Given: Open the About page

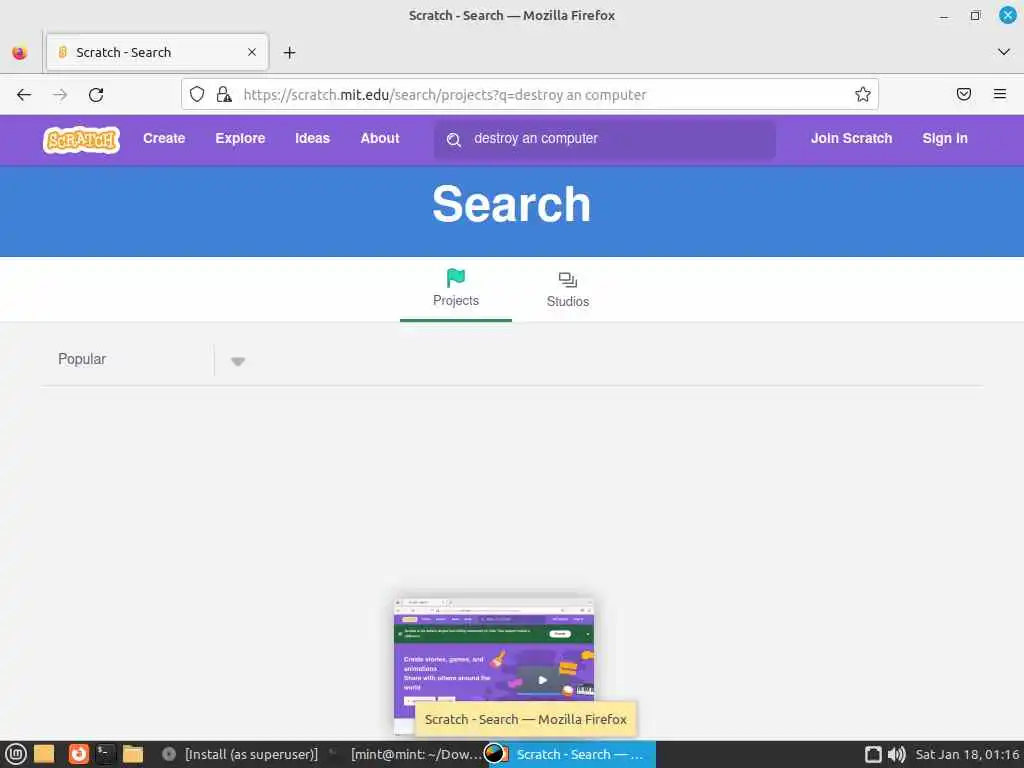Looking at the screenshot, I should tap(379, 138).
